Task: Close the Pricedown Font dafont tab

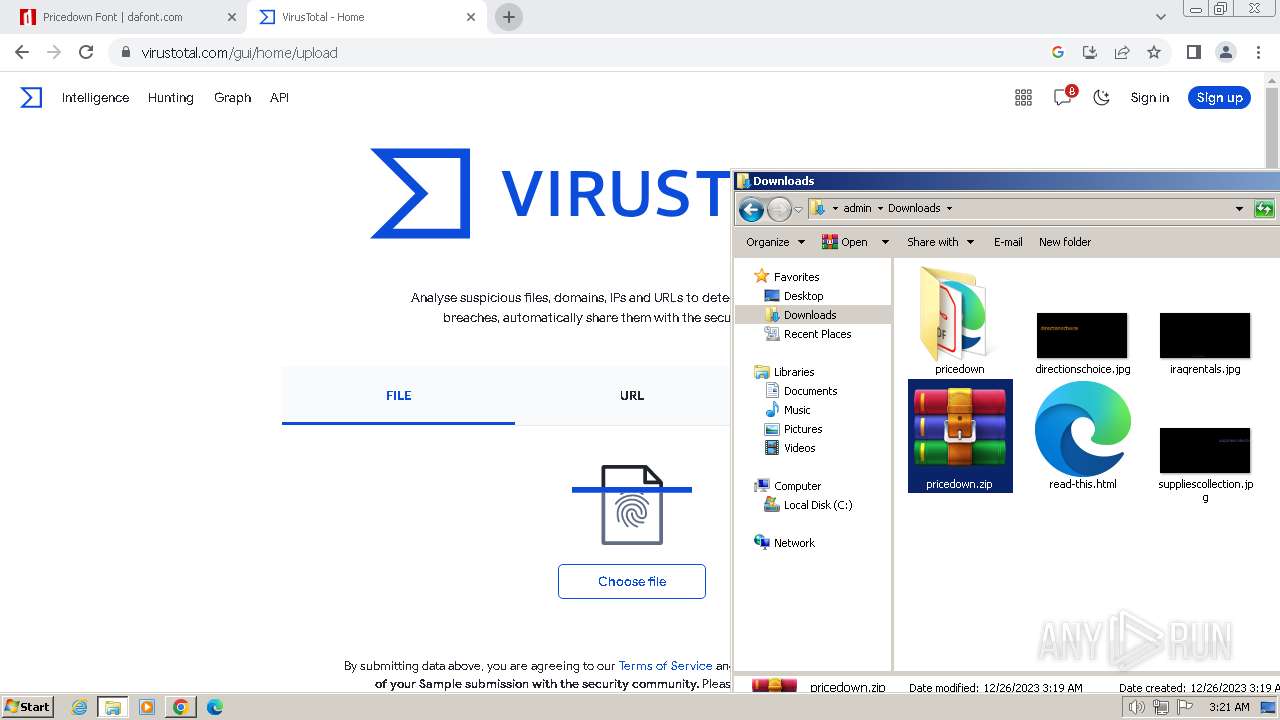Action: tap(232, 17)
